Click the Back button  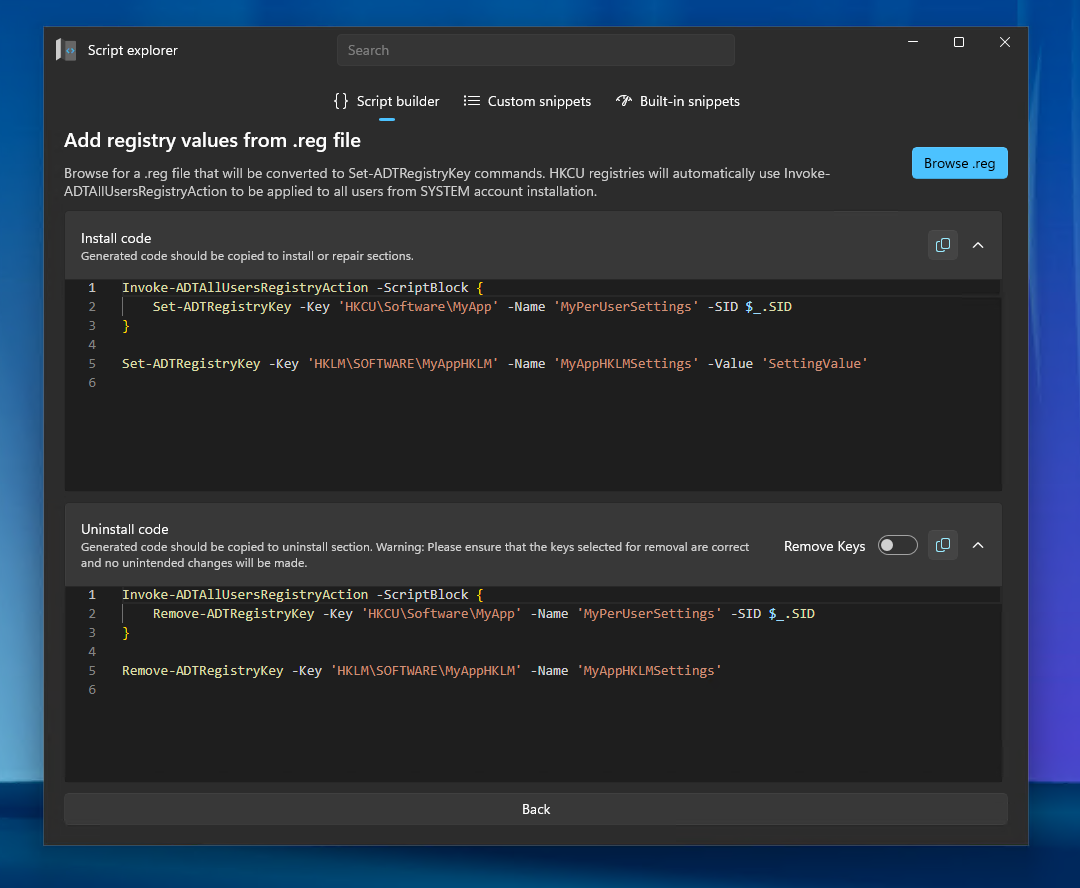[x=536, y=809]
